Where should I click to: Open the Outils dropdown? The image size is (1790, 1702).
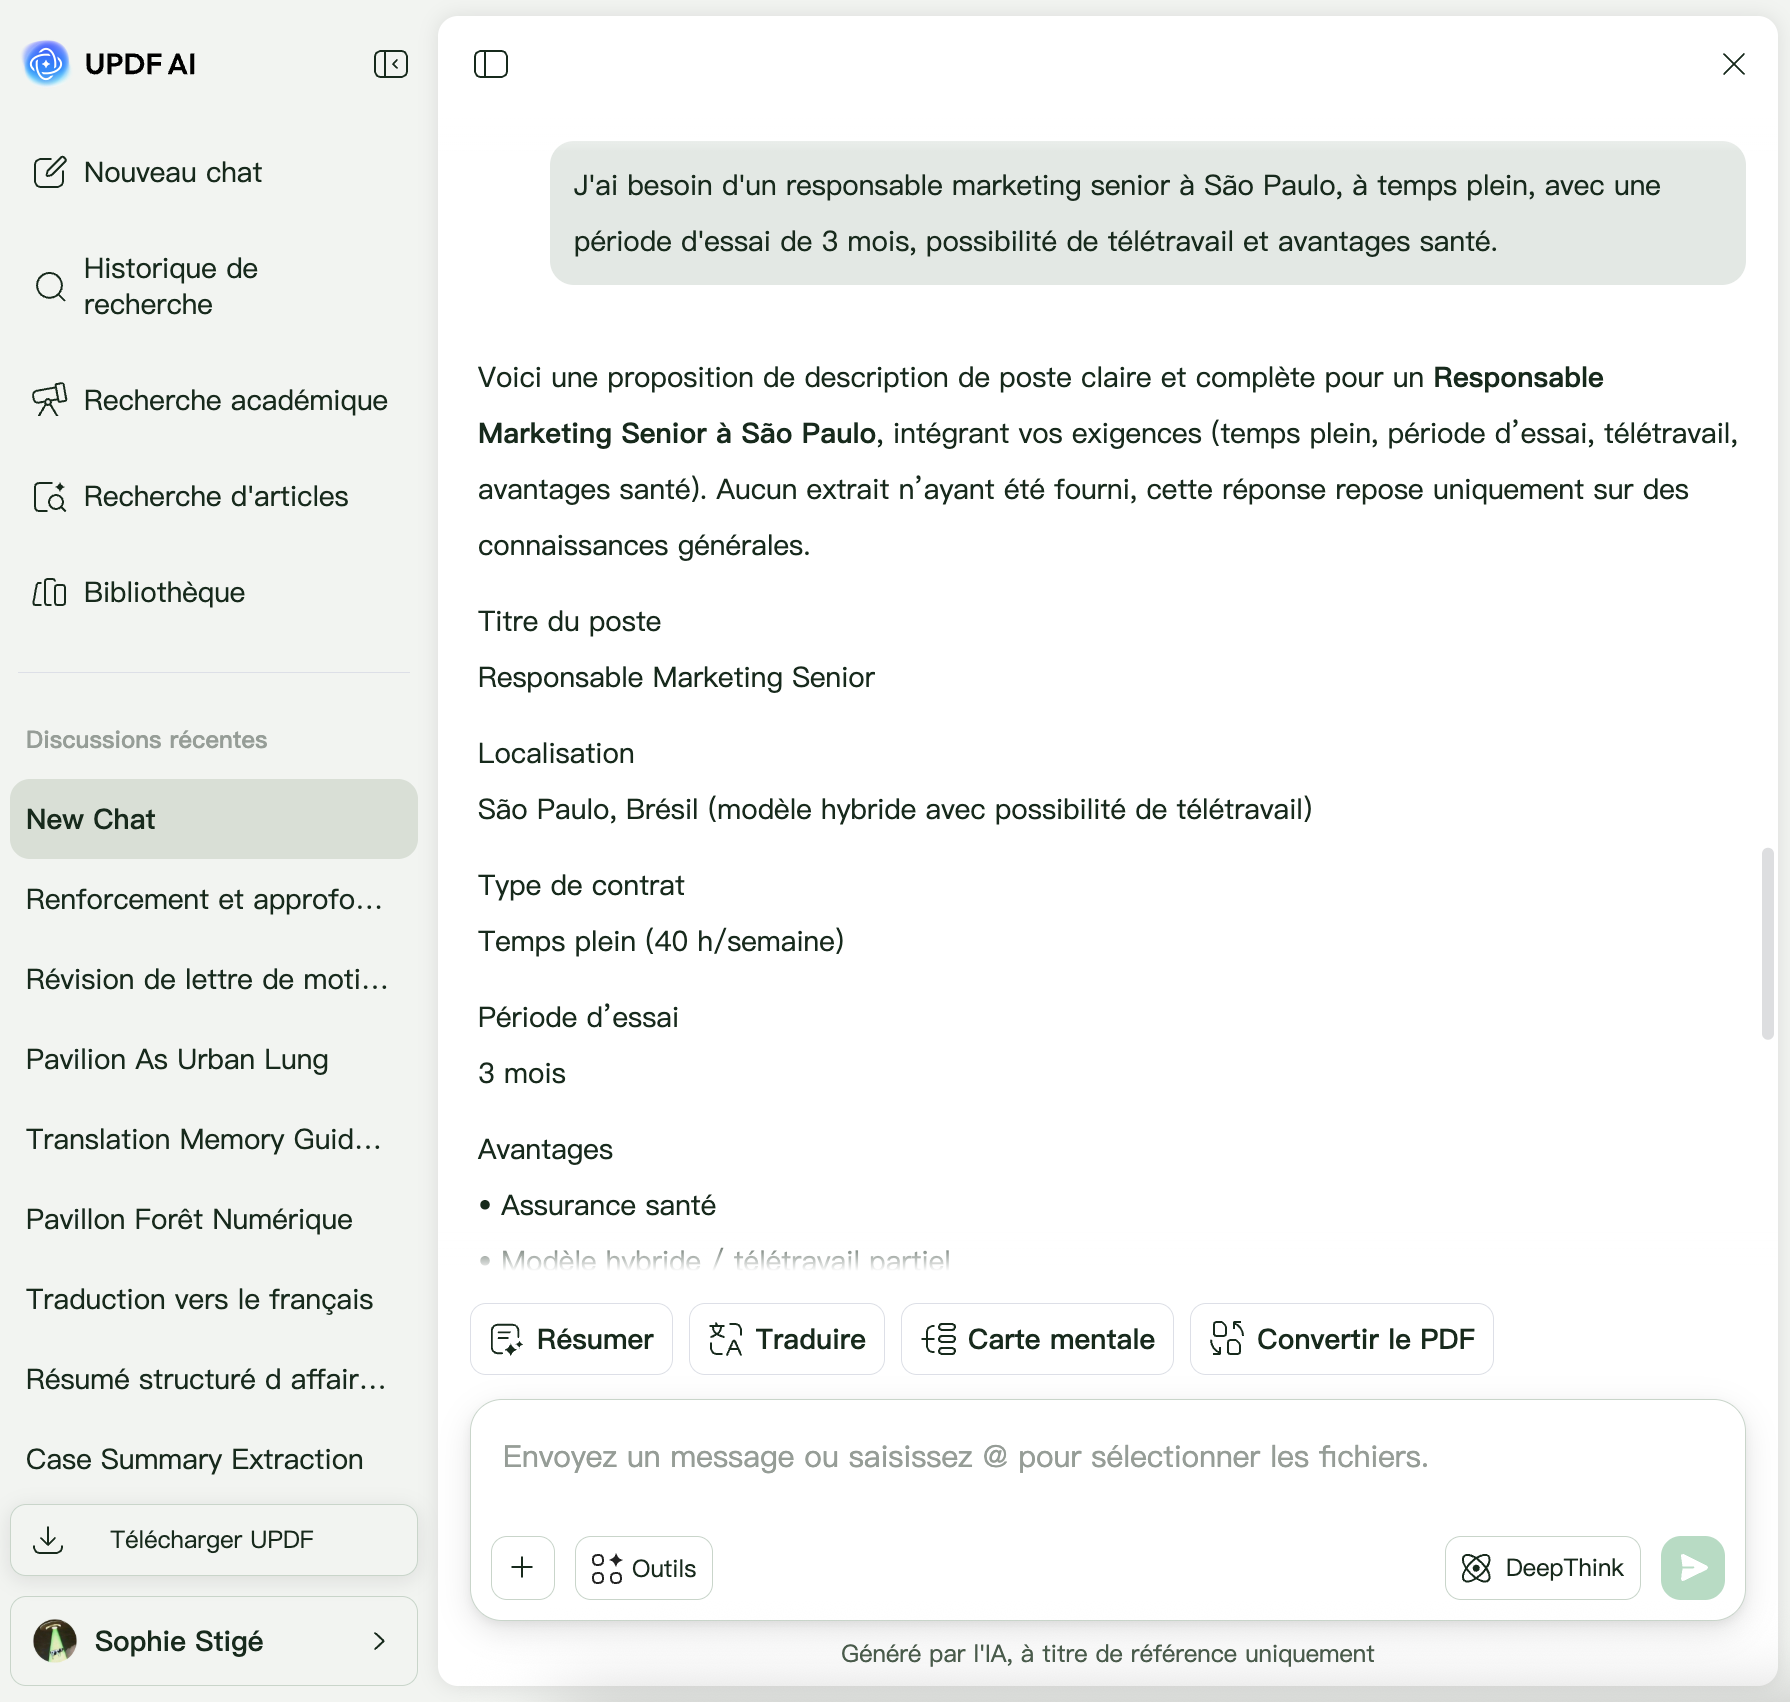644,1568
